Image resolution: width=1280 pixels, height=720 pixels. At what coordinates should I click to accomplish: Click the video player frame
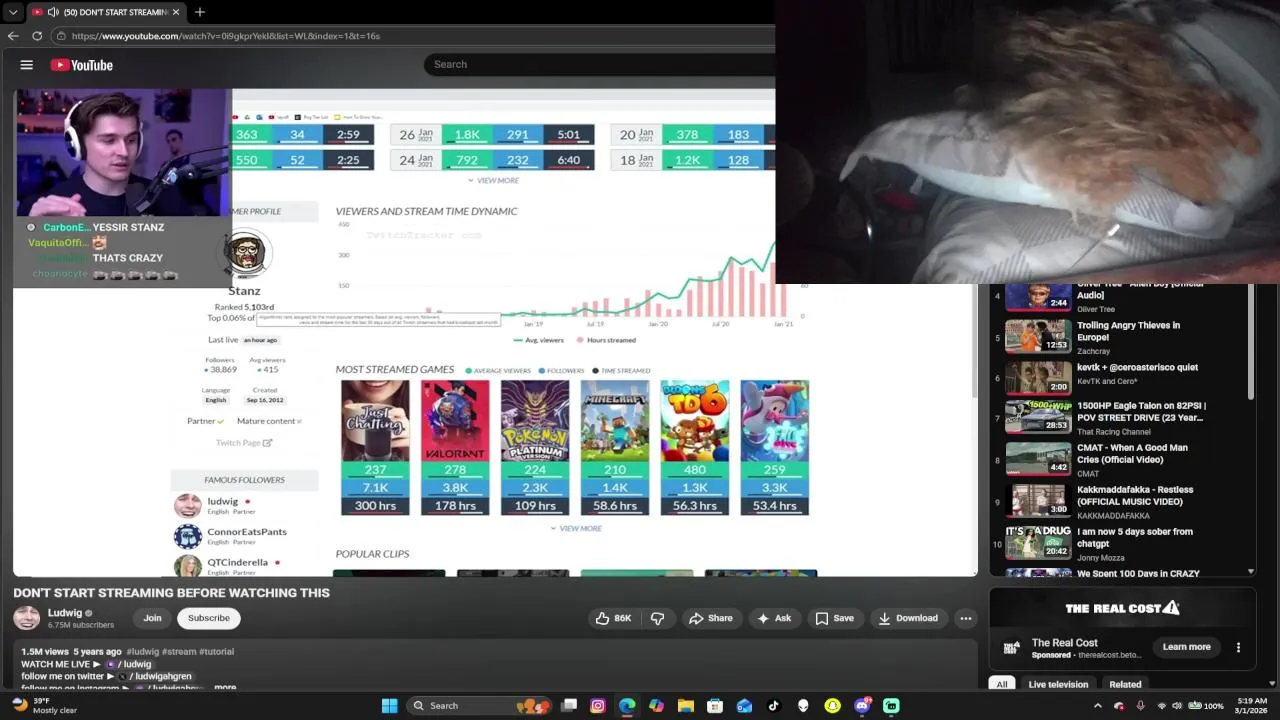pos(495,332)
